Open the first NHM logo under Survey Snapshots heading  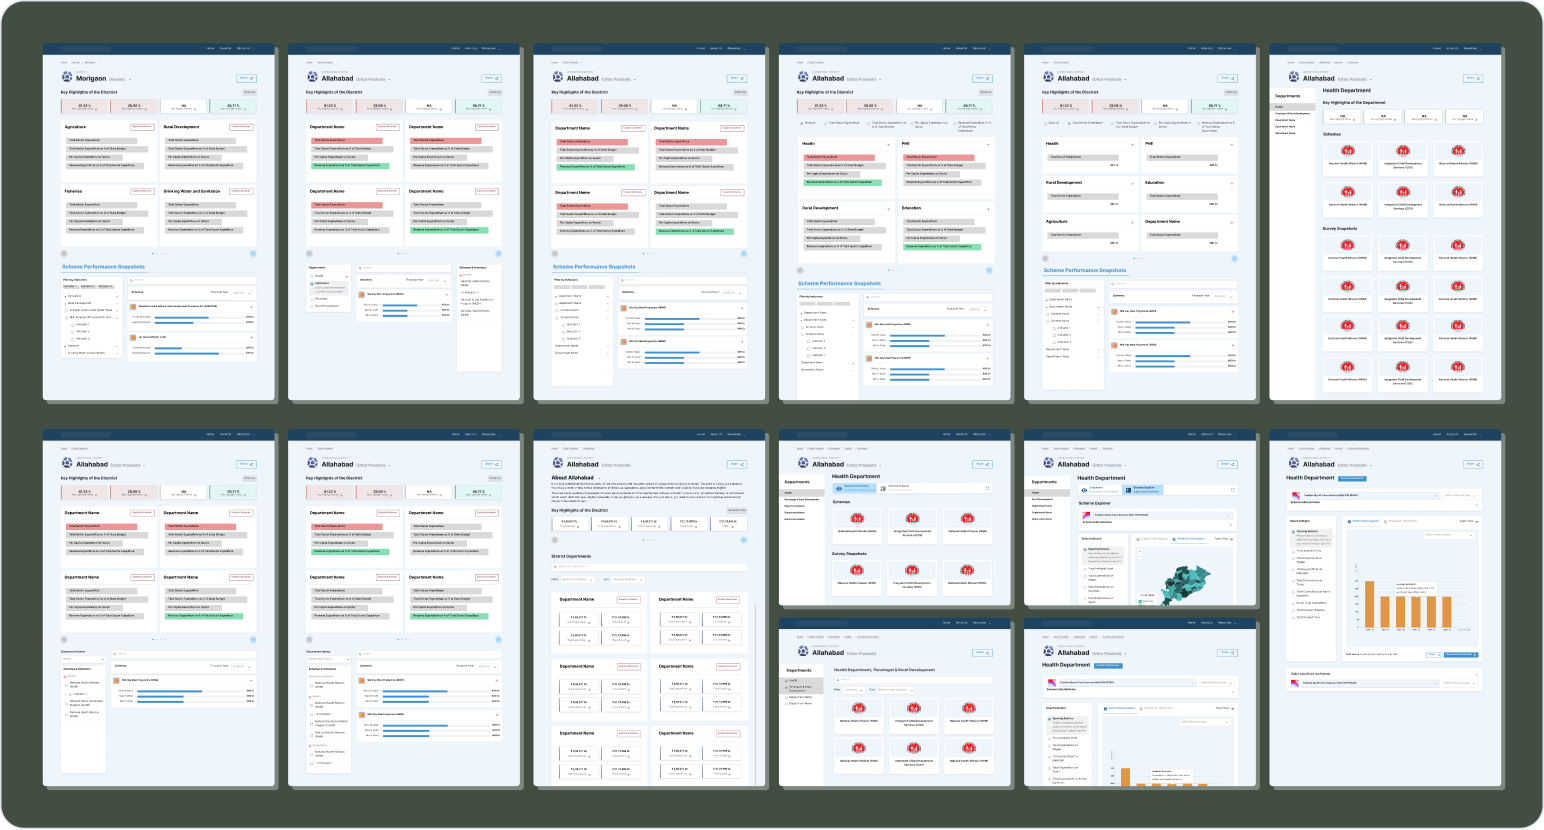[857, 569]
